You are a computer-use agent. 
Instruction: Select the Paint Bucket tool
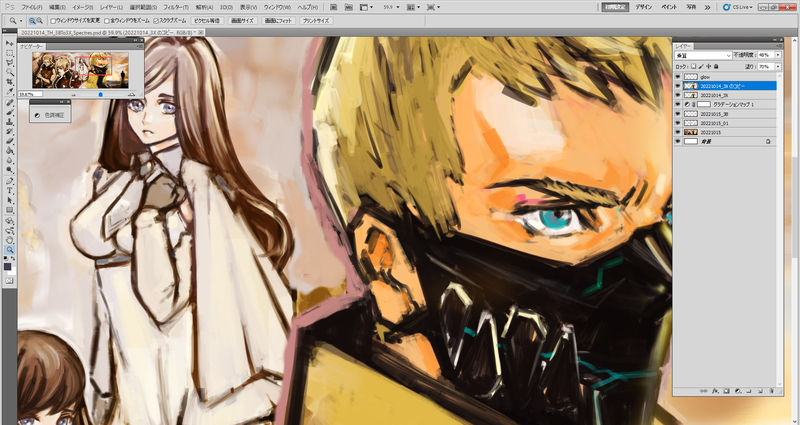(x=10, y=151)
